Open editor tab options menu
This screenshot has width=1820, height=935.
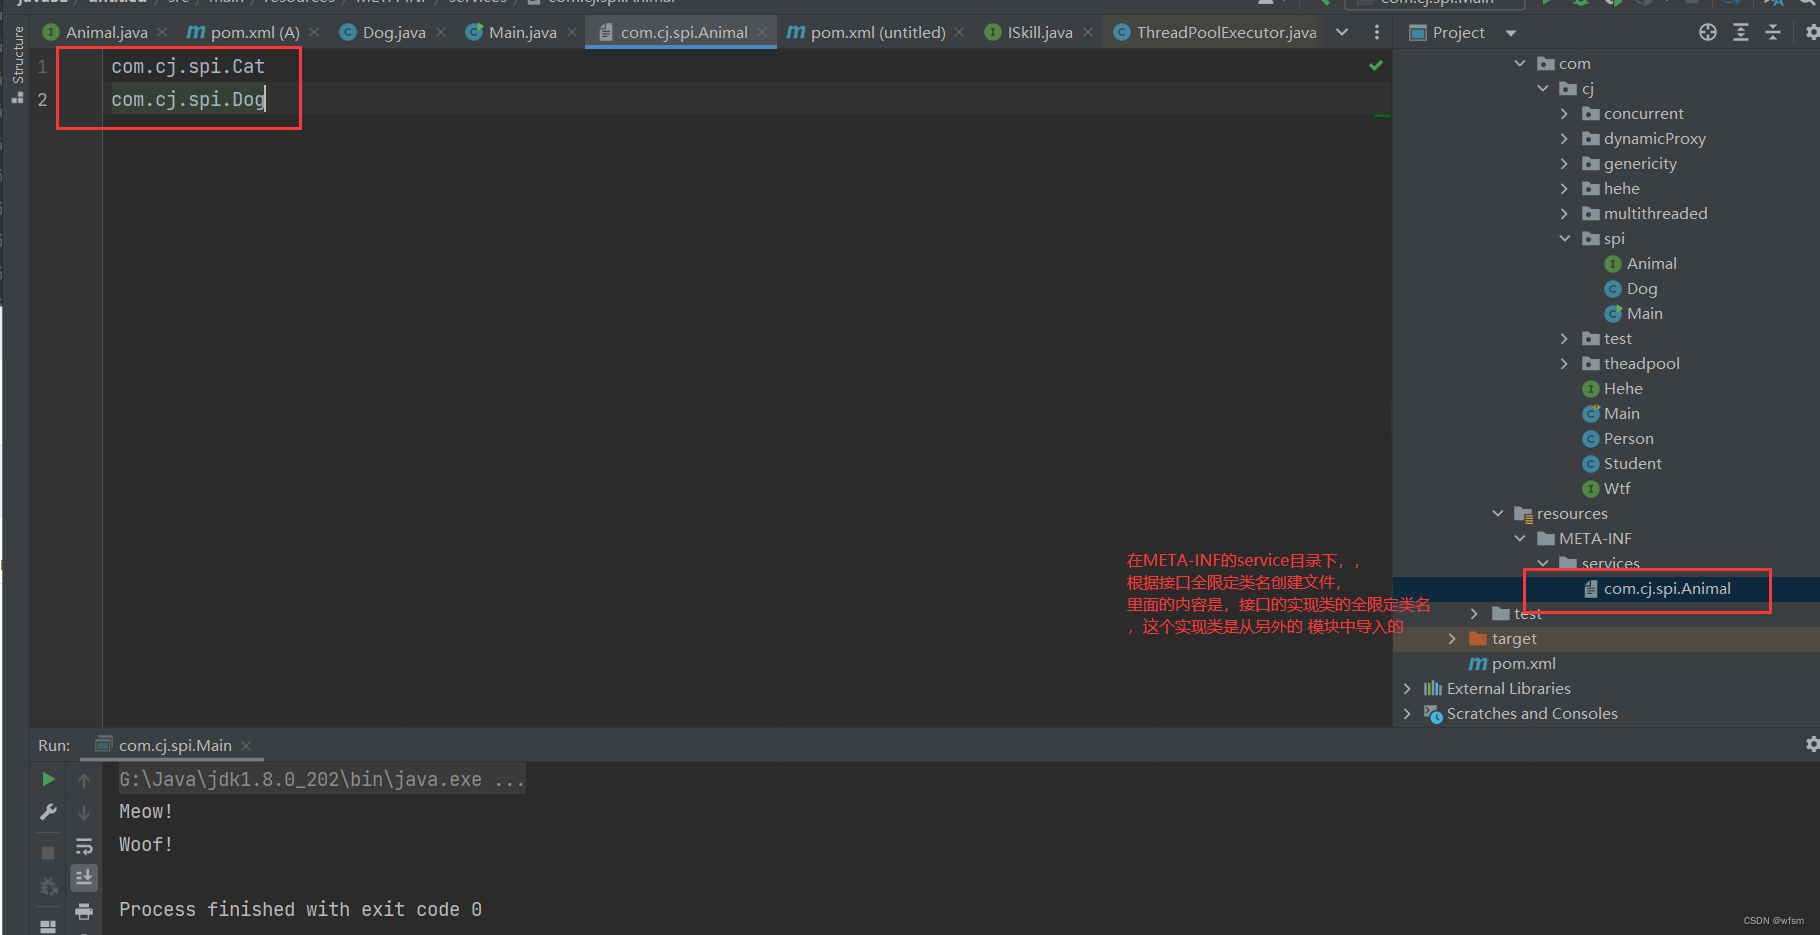(x=1377, y=33)
